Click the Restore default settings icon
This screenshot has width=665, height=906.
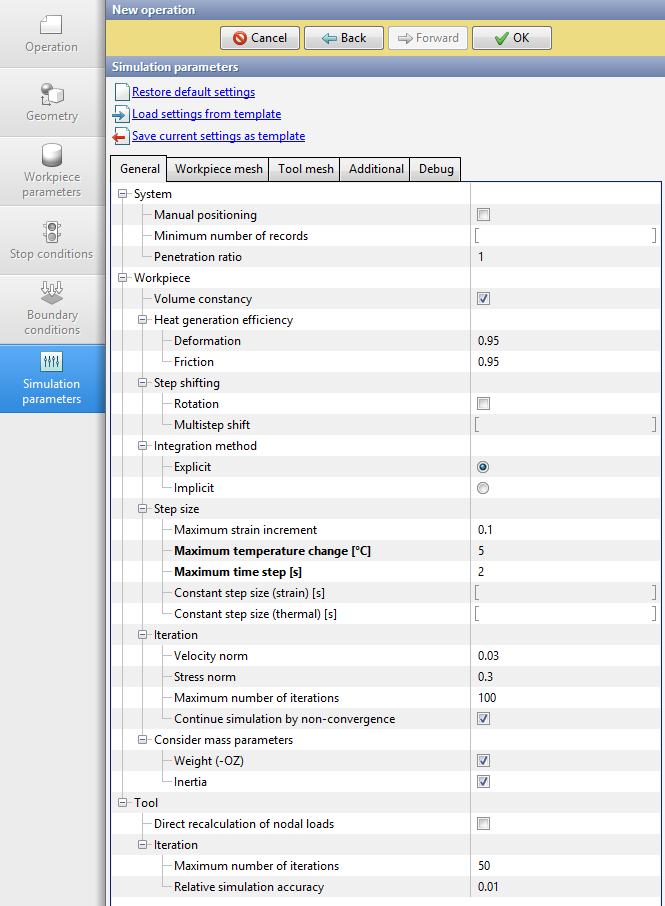click(x=121, y=92)
